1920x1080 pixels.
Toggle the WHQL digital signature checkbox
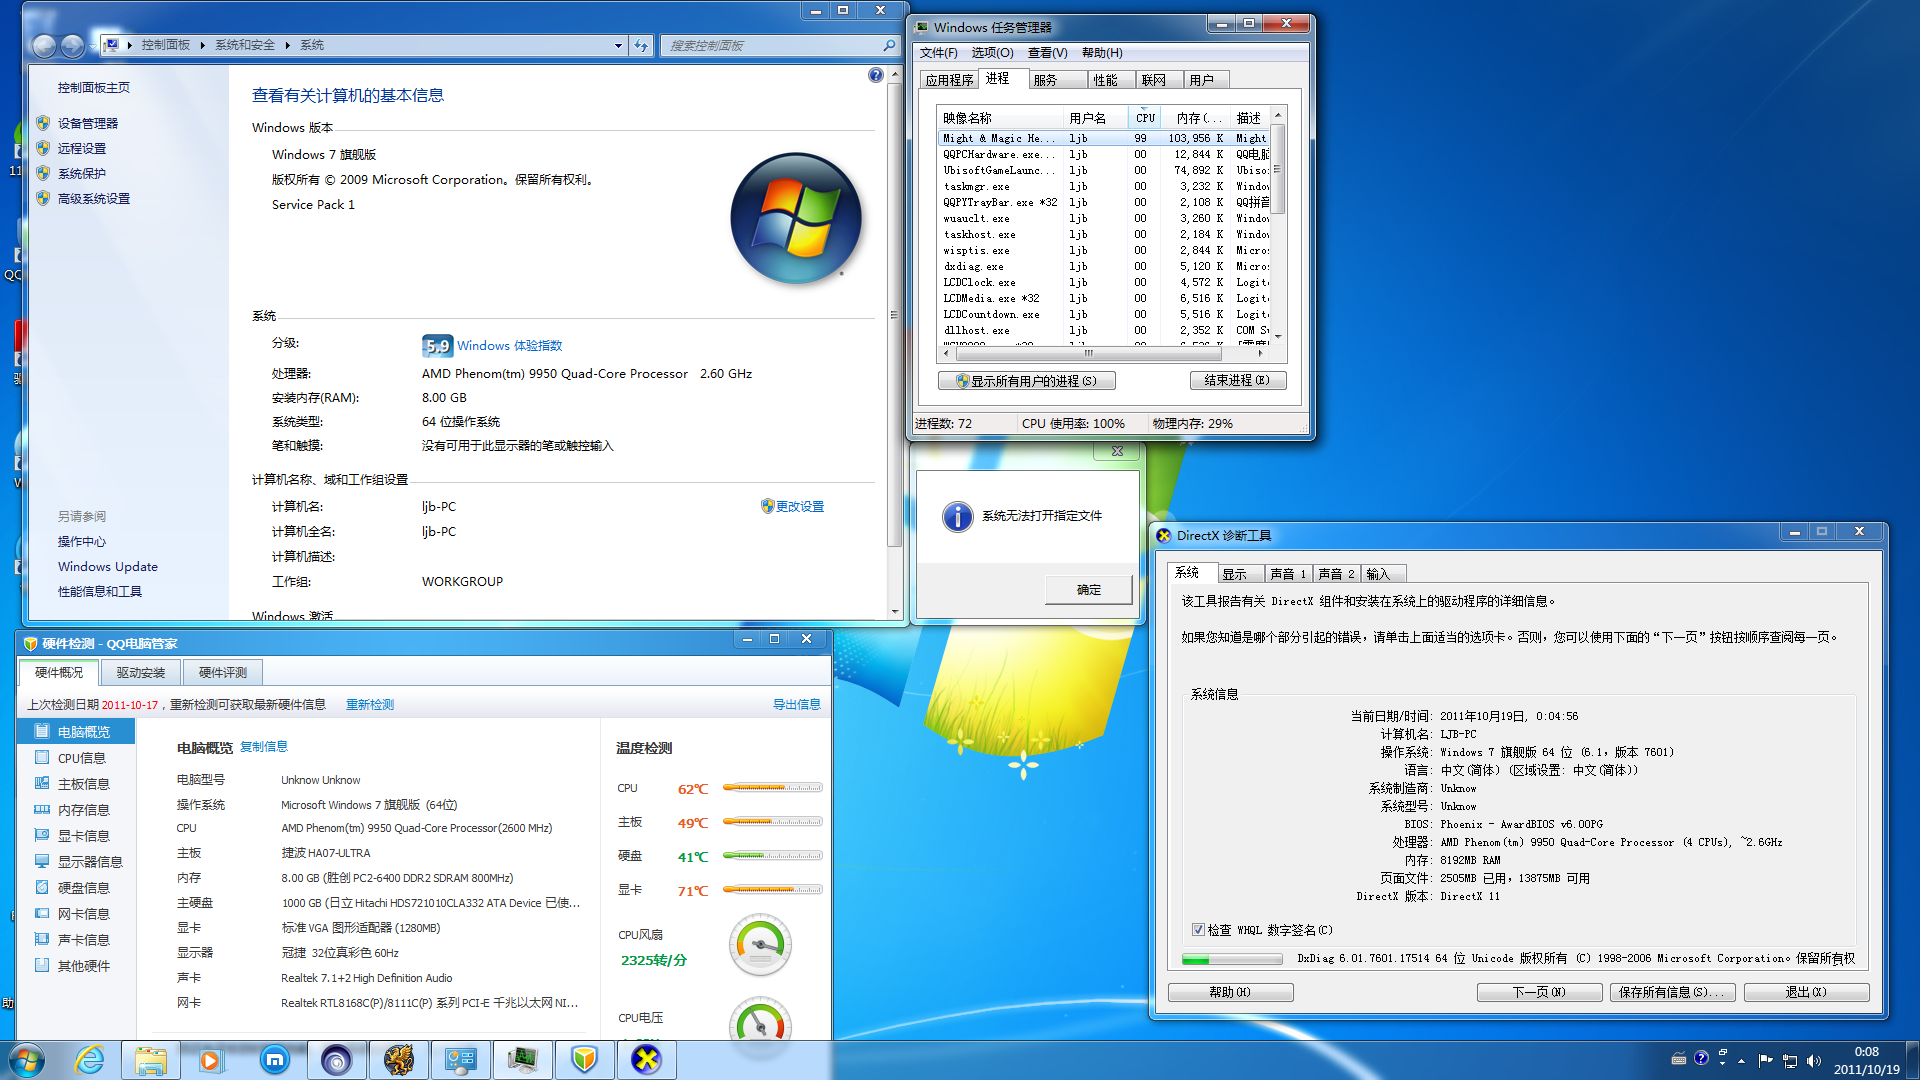[x=1197, y=930]
